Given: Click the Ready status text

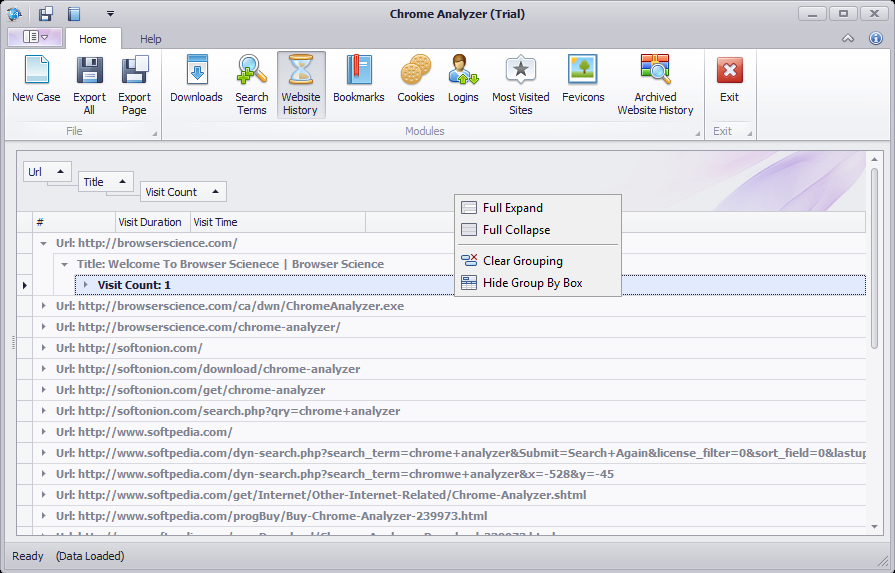Looking at the screenshot, I should point(27,556).
